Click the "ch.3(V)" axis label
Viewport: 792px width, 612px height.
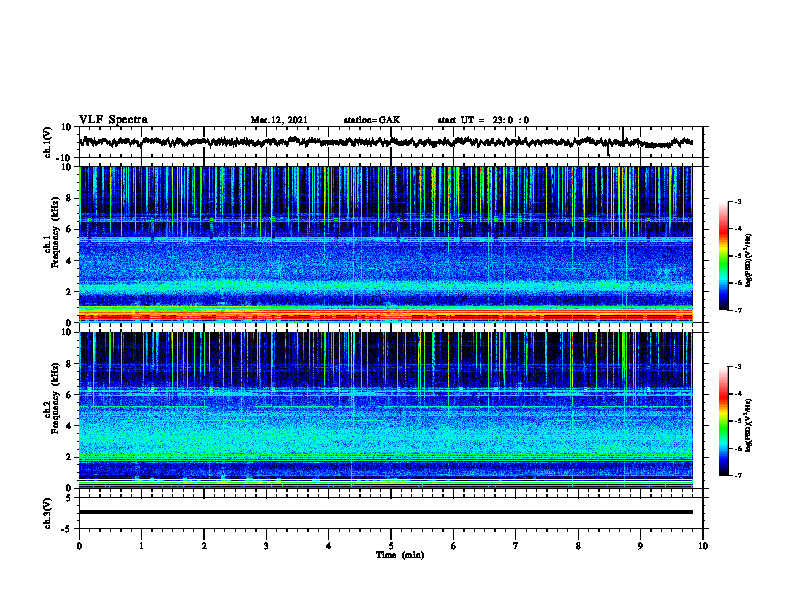click(x=48, y=513)
